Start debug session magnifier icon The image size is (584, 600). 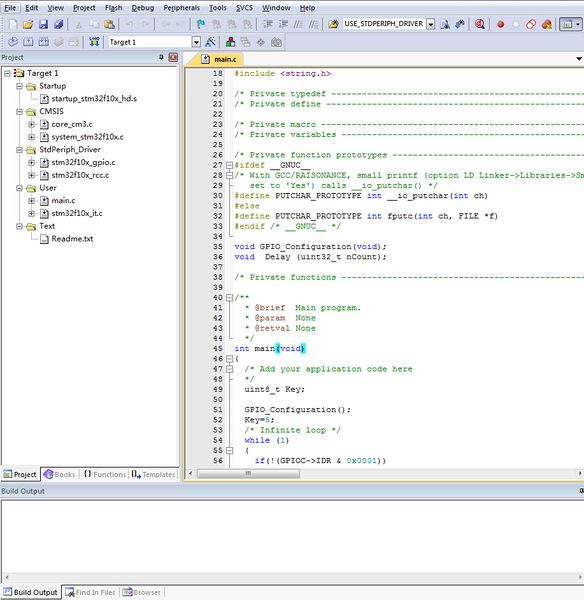coord(480,24)
